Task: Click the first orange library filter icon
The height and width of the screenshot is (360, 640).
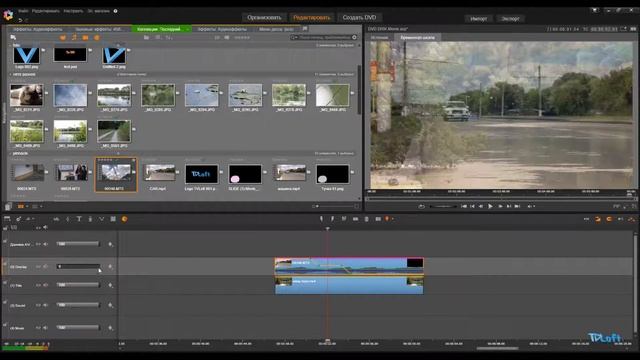Action: pos(63,38)
